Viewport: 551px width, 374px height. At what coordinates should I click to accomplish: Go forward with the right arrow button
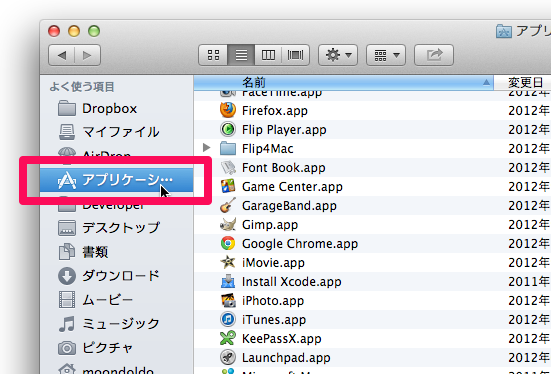pos(87,55)
